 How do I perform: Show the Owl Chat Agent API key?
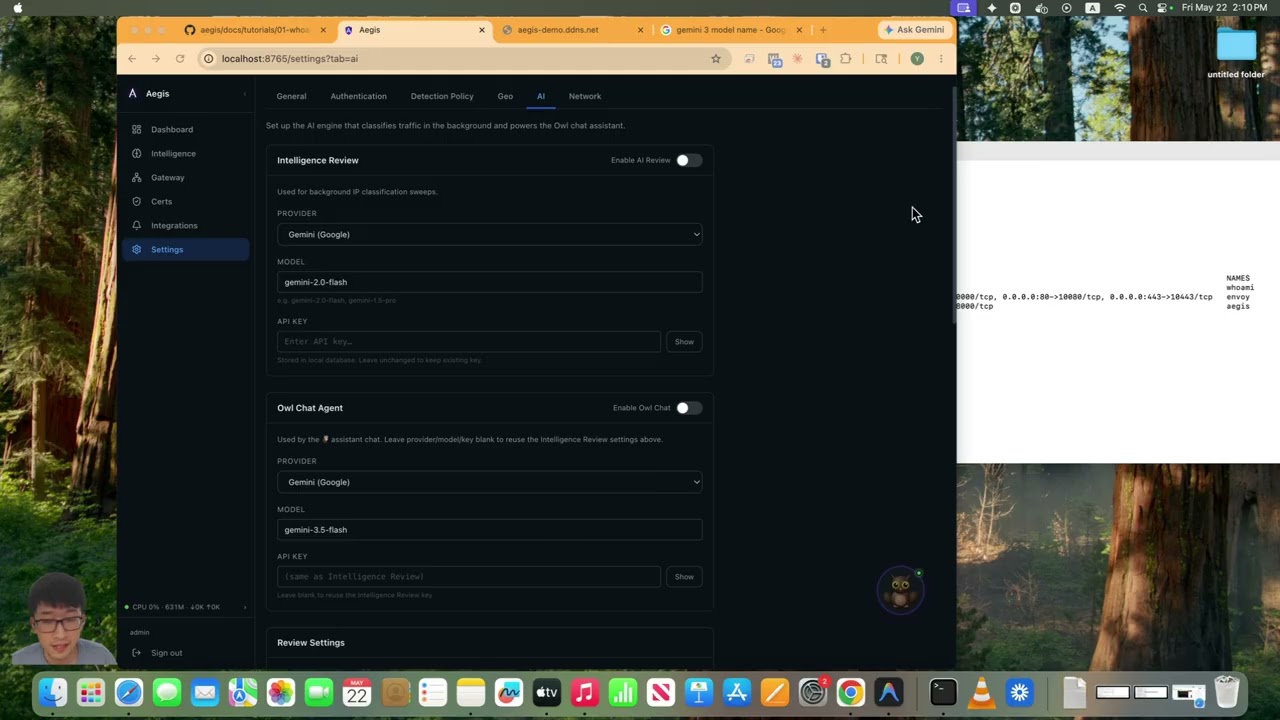pos(684,577)
